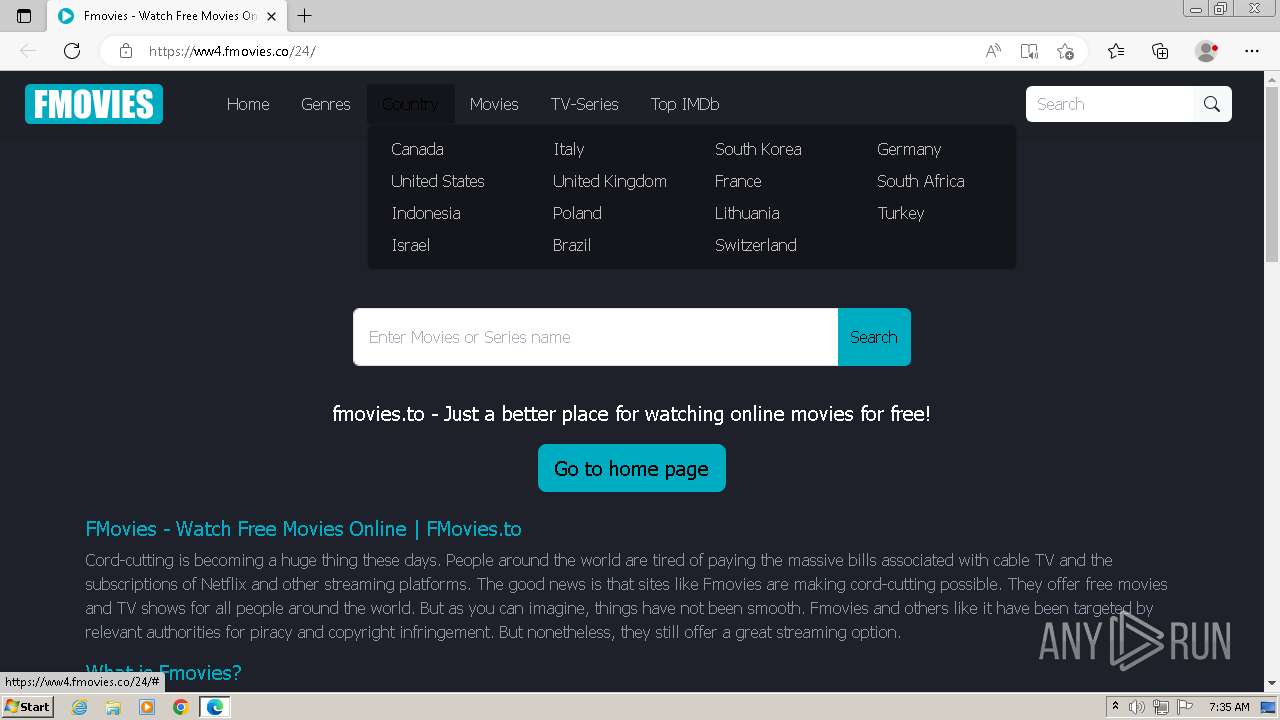Toggle the Country dropdown menu
The width and height of the screenshot is (1280, 720).
(x=410, y=104)
